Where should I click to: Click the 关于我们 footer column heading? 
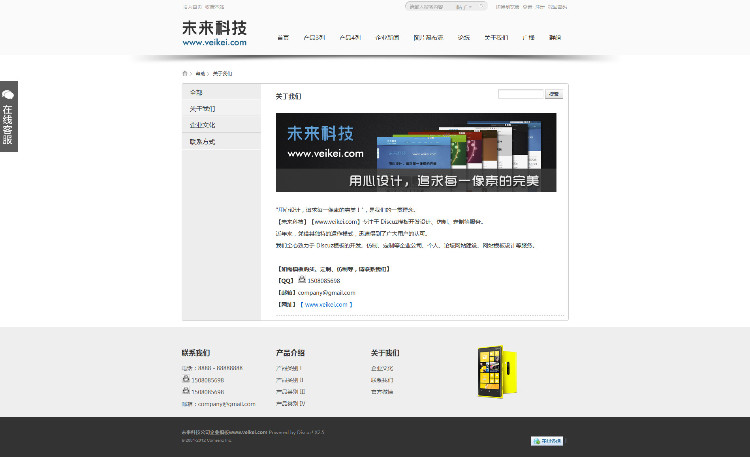(385, 353)
